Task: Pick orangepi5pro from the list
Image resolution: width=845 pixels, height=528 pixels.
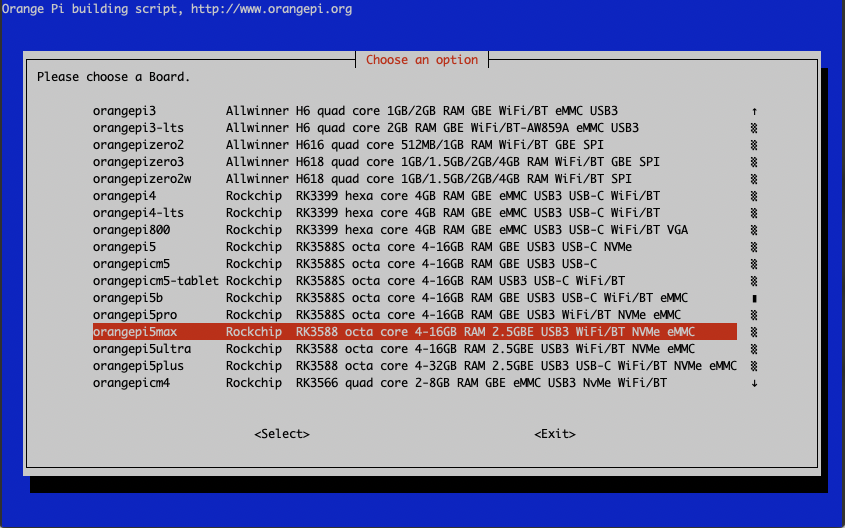Action: 414,315
